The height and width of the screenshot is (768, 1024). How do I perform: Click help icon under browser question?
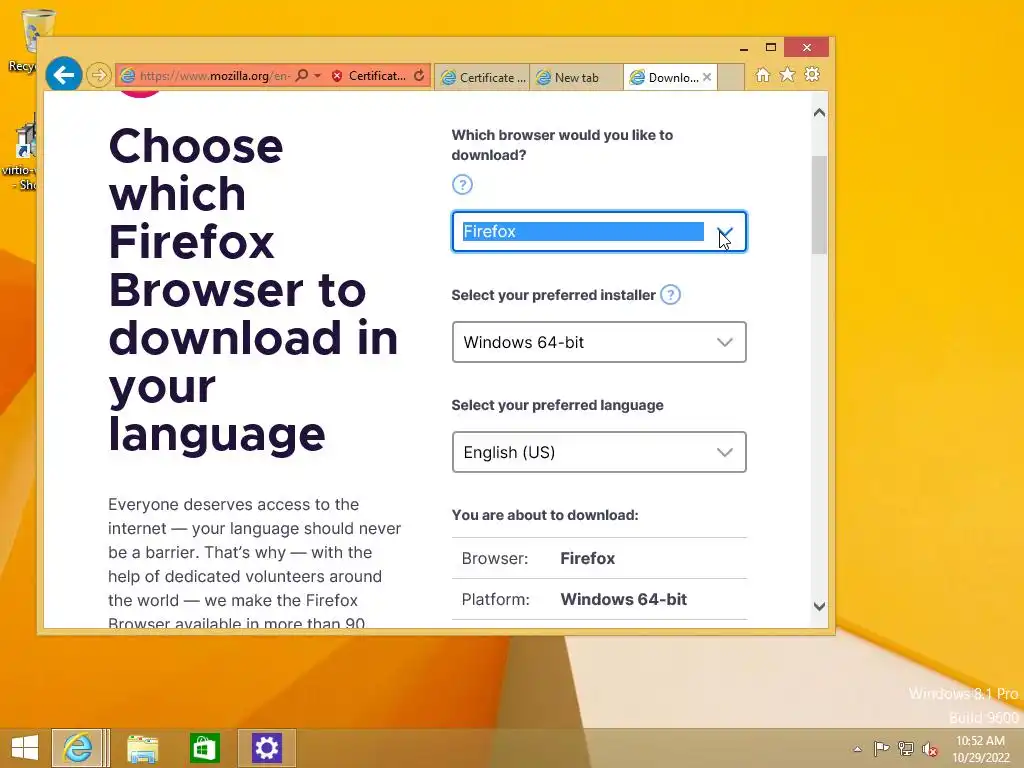[462, 185]
